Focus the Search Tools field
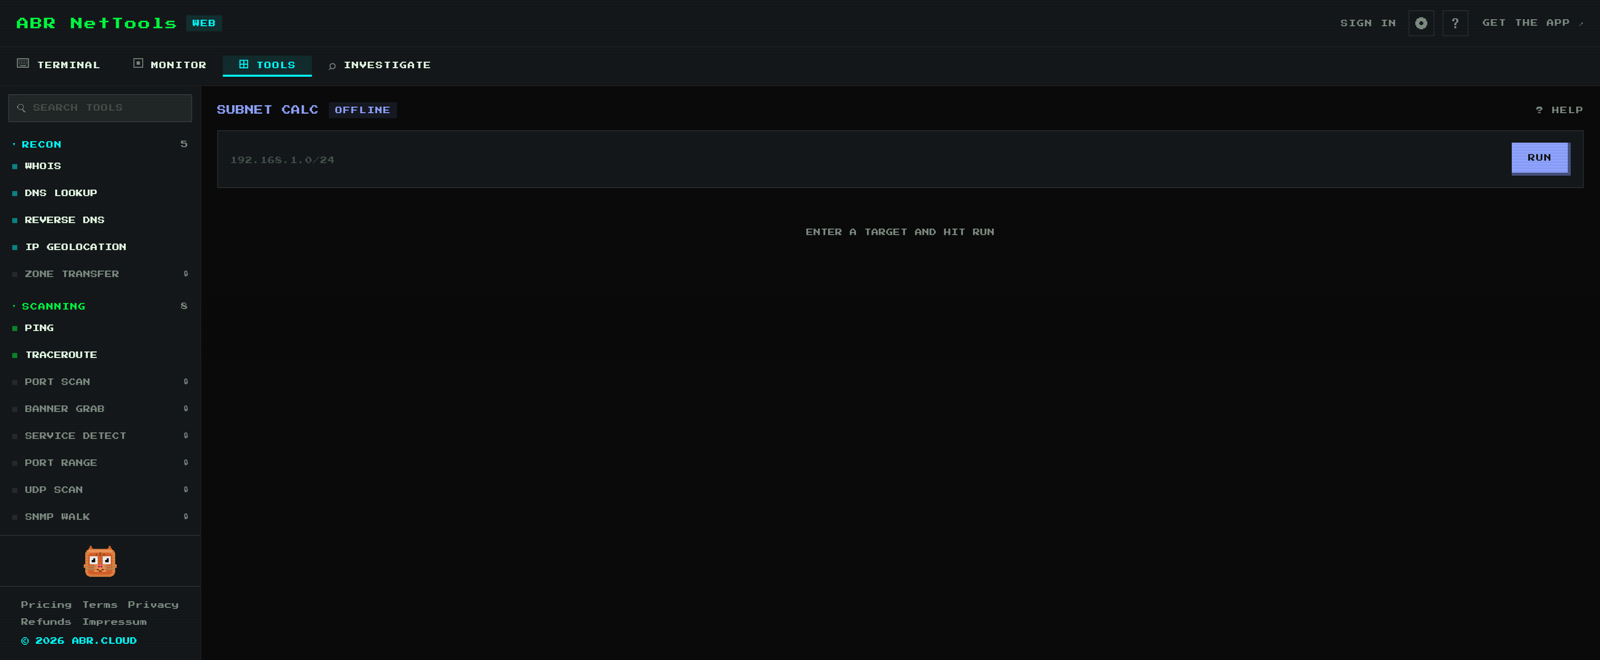 click(x=100, y=108)
